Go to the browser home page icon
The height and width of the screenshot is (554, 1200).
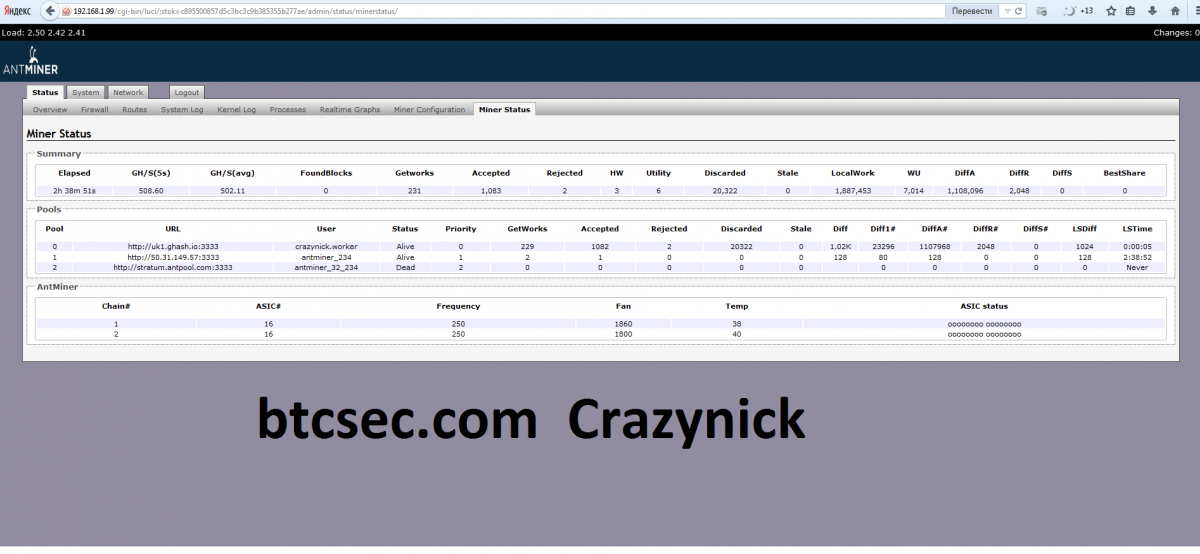(1173, 11)
